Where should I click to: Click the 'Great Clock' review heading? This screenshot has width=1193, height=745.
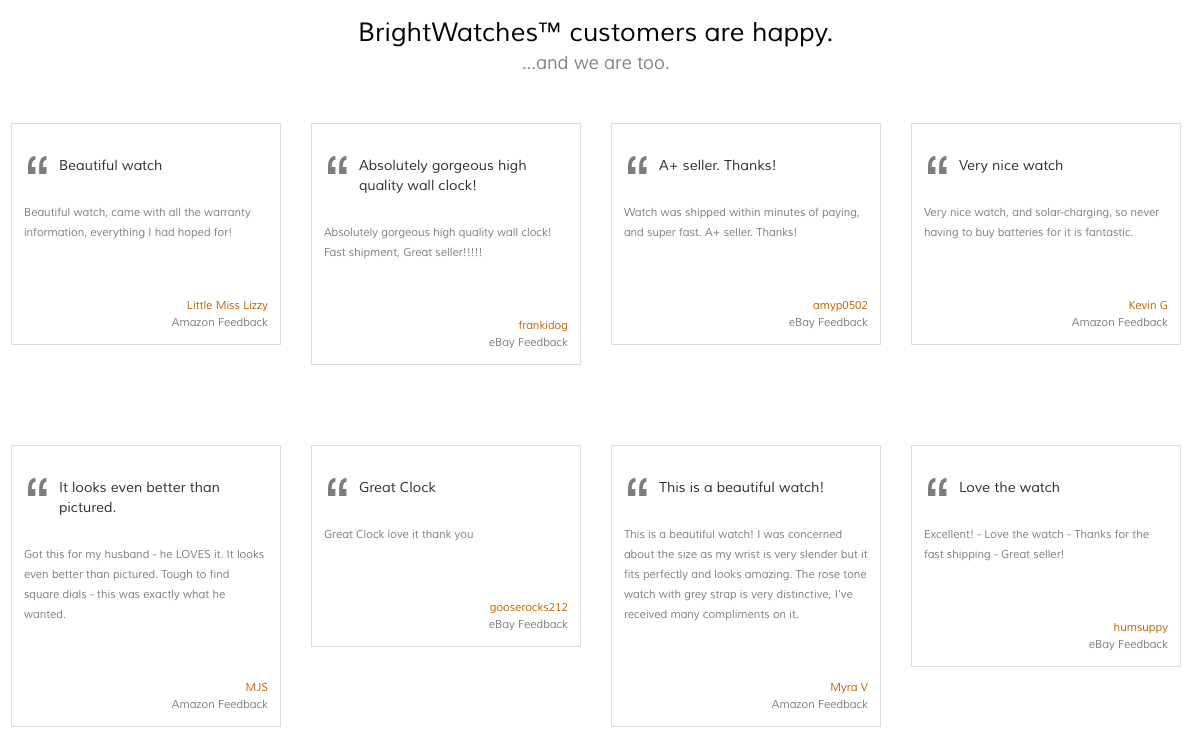click(397, 487)
